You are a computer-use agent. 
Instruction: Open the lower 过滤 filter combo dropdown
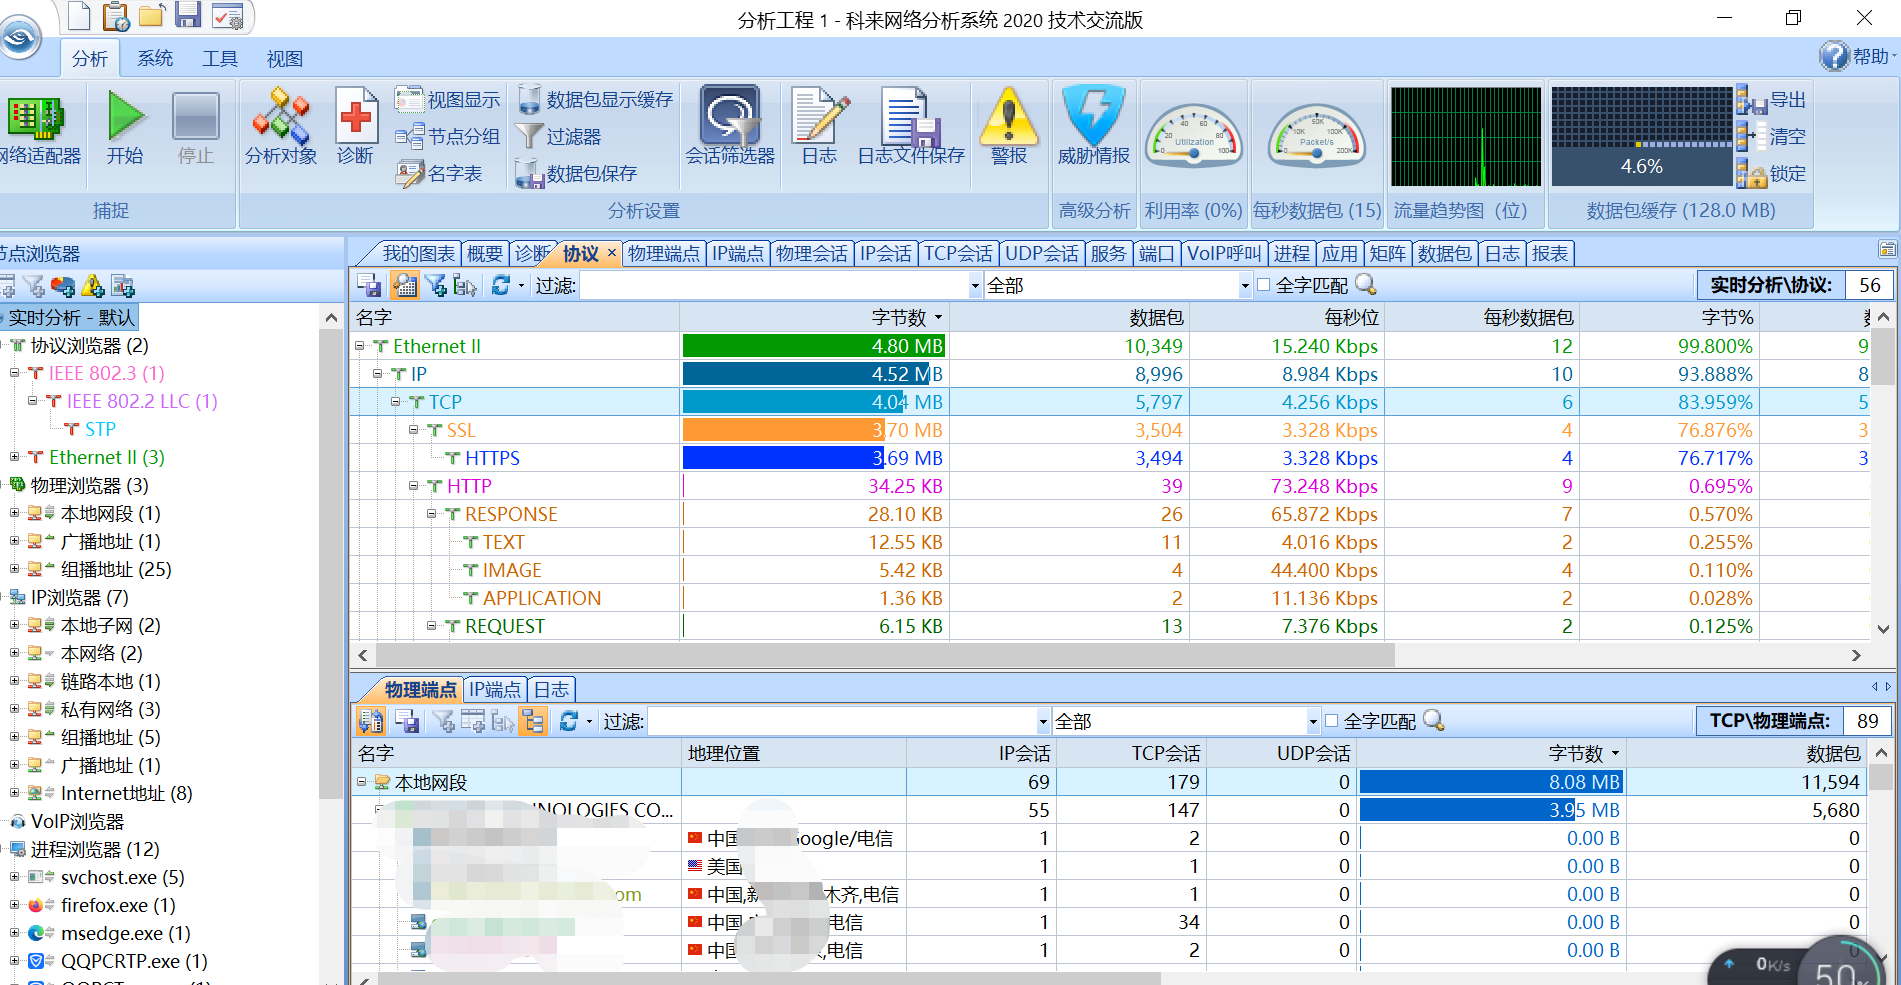point(1043,722)
